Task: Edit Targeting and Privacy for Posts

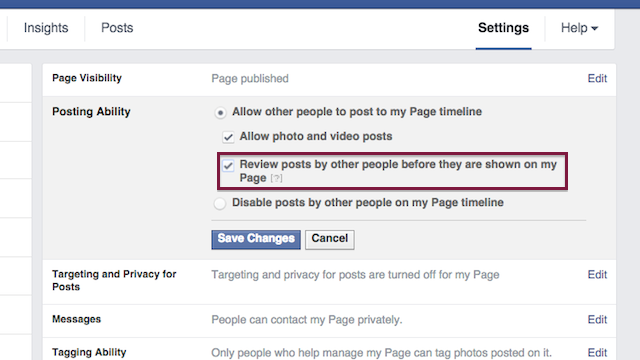Action: (x=597, y=275)
